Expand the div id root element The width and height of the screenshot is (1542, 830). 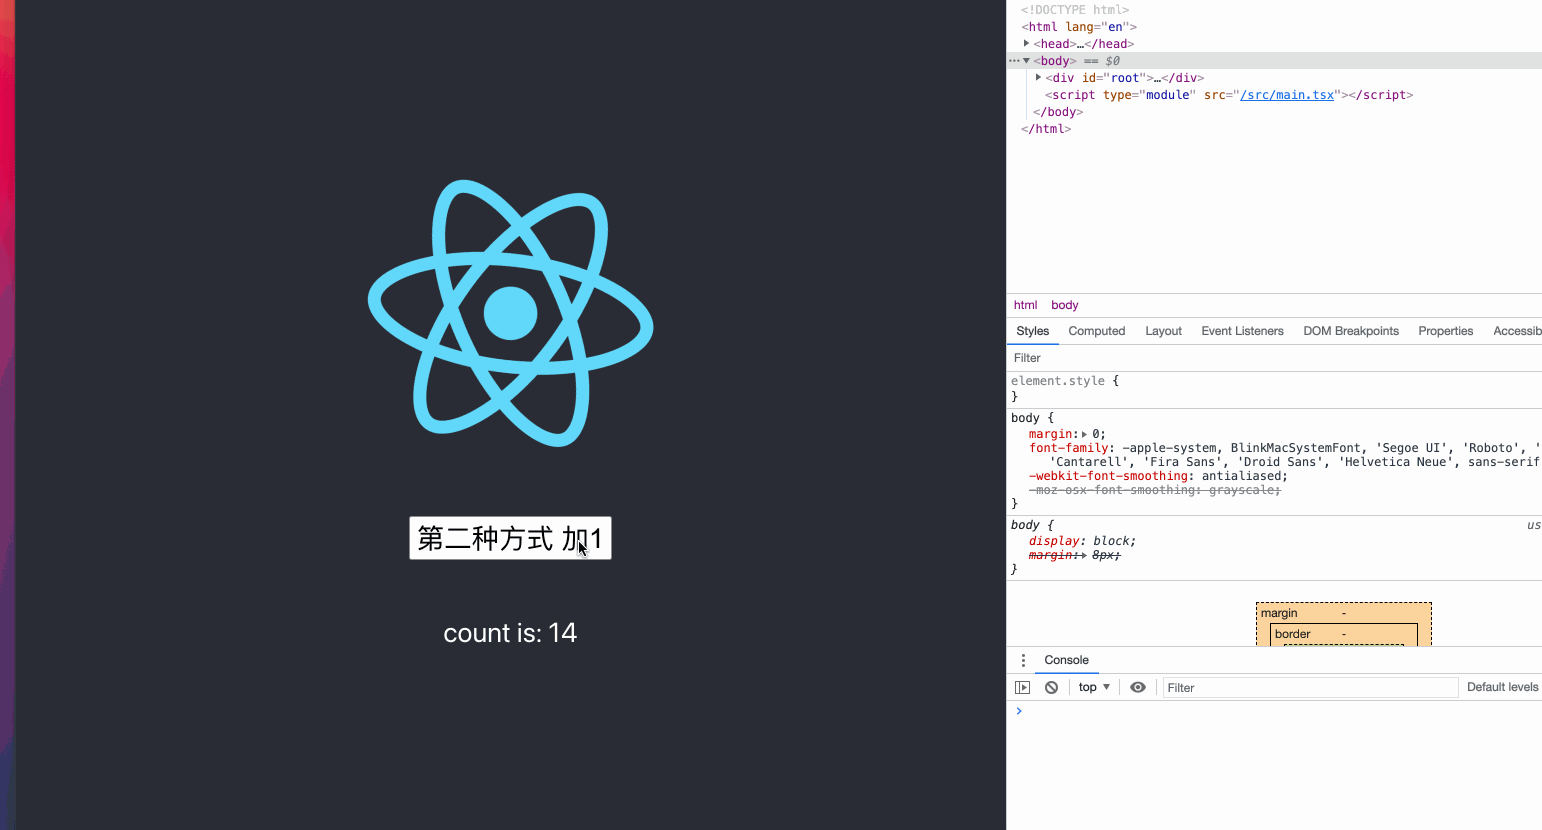tap(1038, 77)
